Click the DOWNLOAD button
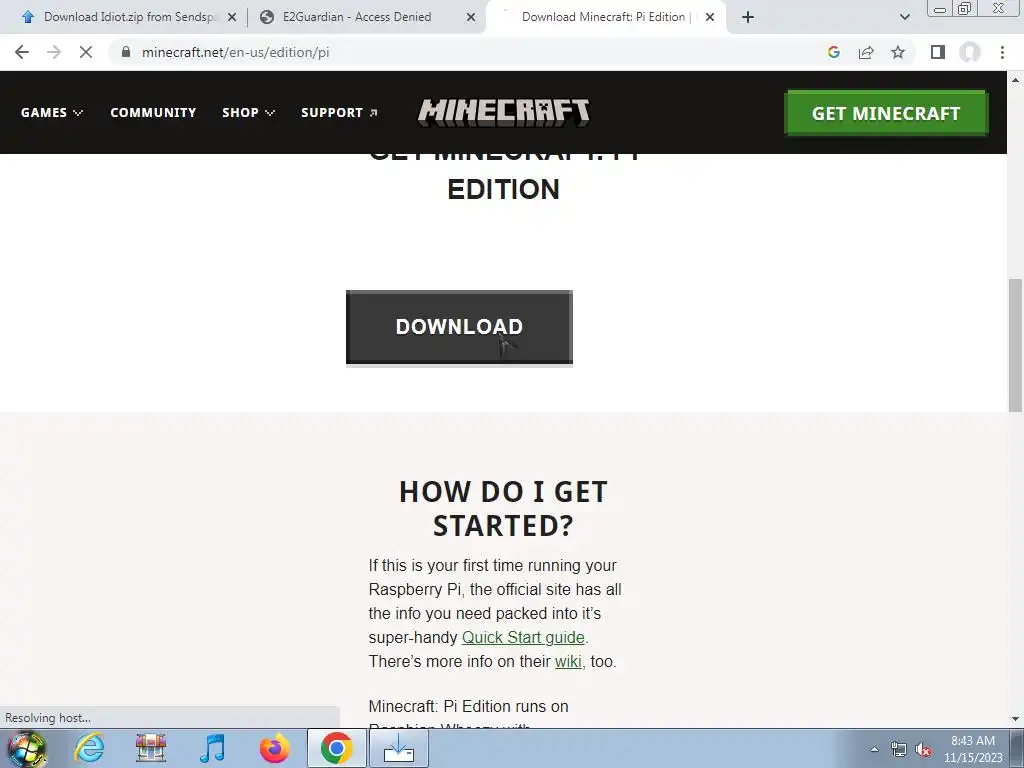1024x768 pixels. [459, 327]
